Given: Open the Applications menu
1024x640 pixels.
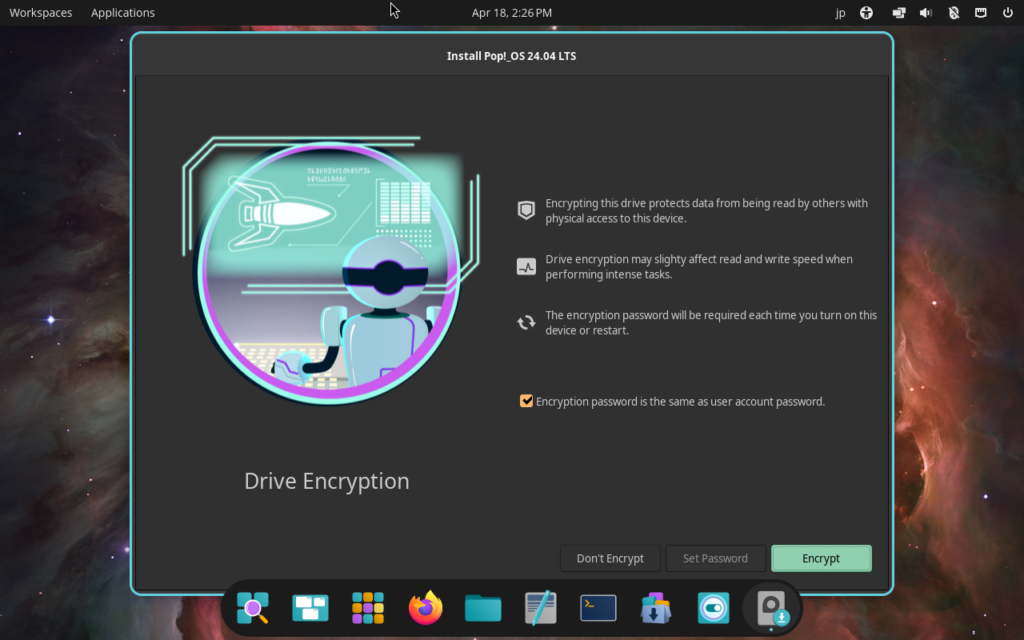Looking at the screenshot, I should click(123, 13).
